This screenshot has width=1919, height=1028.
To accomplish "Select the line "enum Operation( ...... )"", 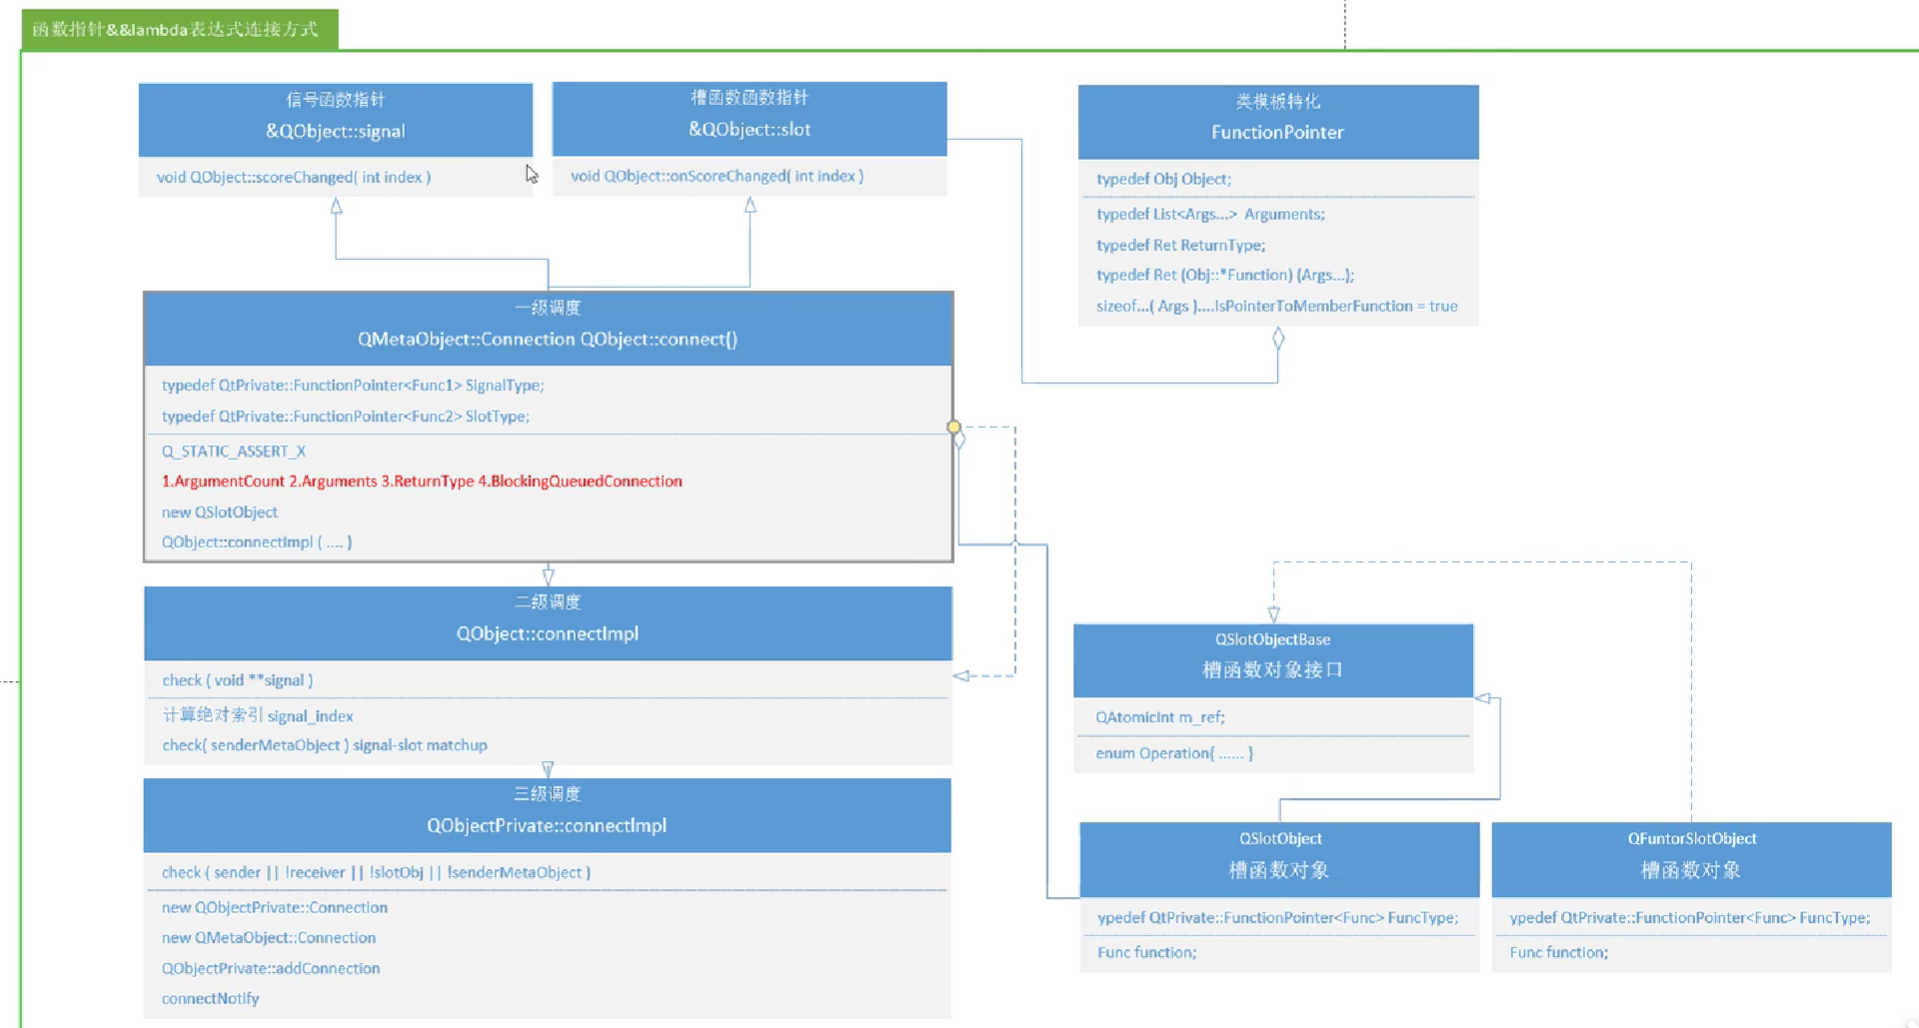I will coord(1174,753).
